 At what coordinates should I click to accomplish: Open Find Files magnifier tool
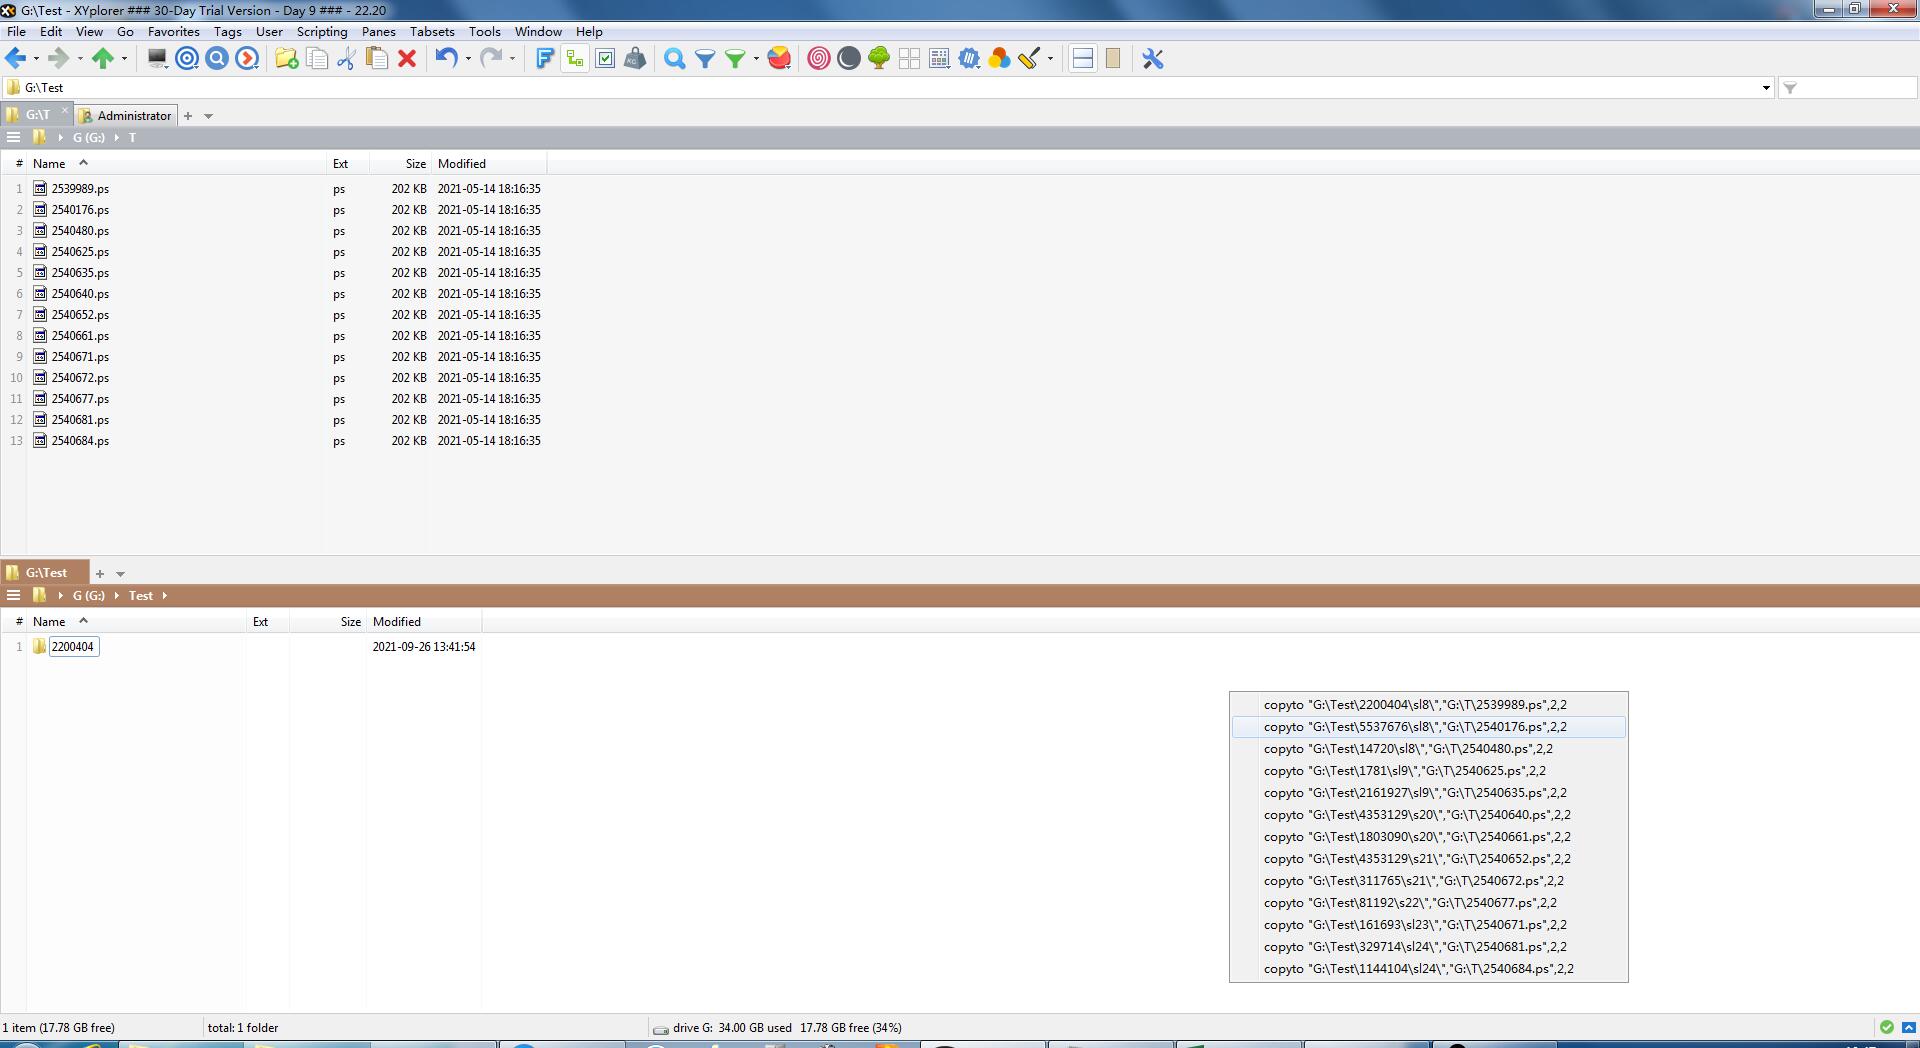(x=675, y=59)
